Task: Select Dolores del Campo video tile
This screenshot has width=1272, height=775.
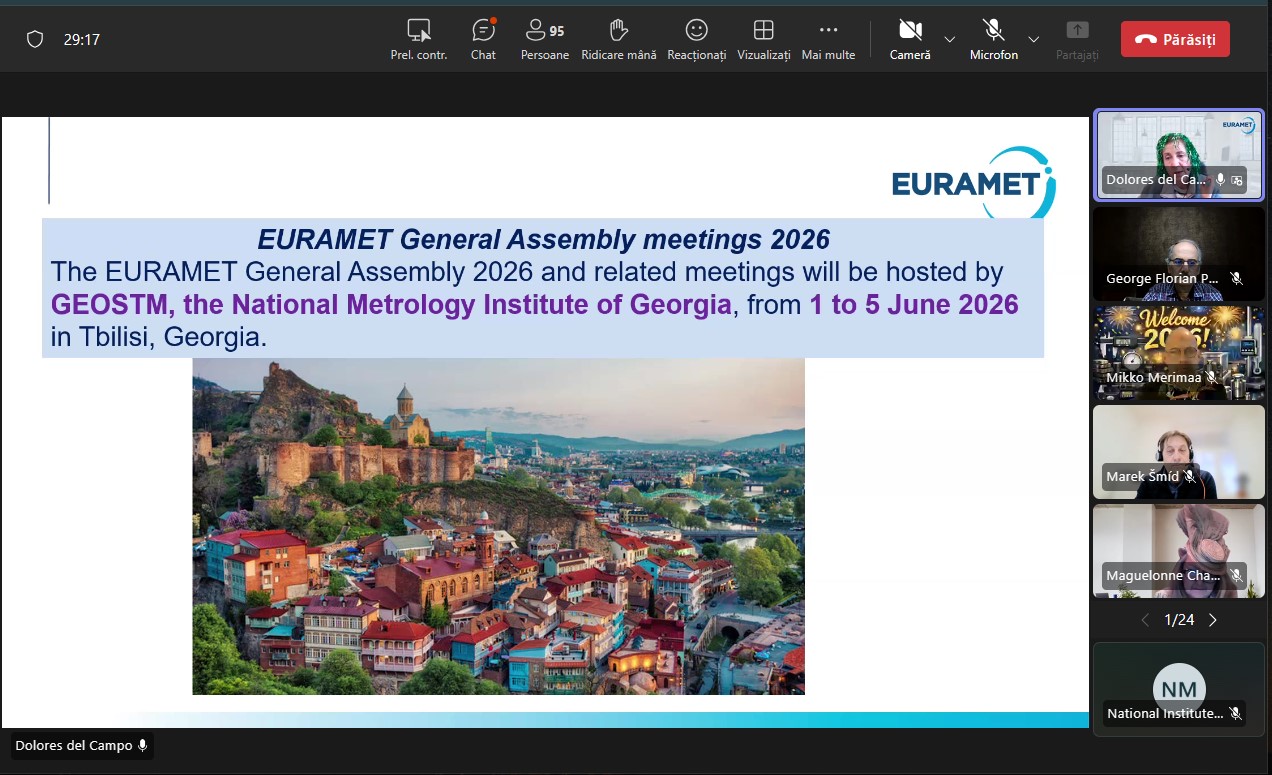Action: coord(1179,153)
